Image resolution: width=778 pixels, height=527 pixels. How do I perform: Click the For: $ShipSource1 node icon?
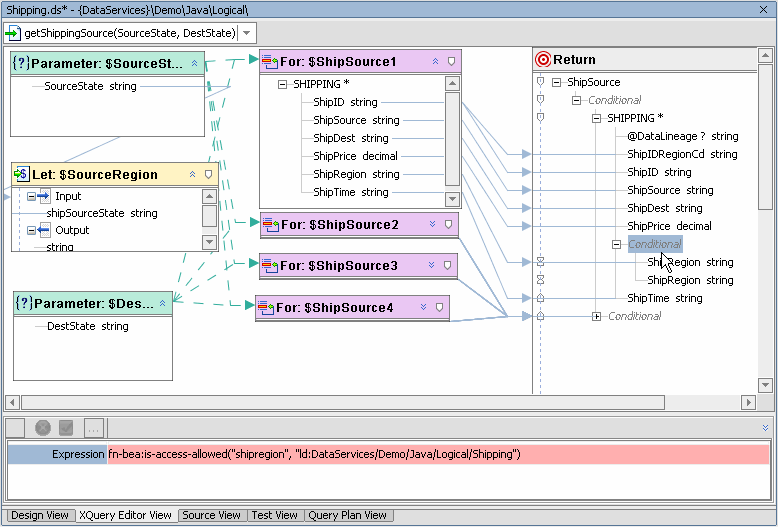point(269,62)
